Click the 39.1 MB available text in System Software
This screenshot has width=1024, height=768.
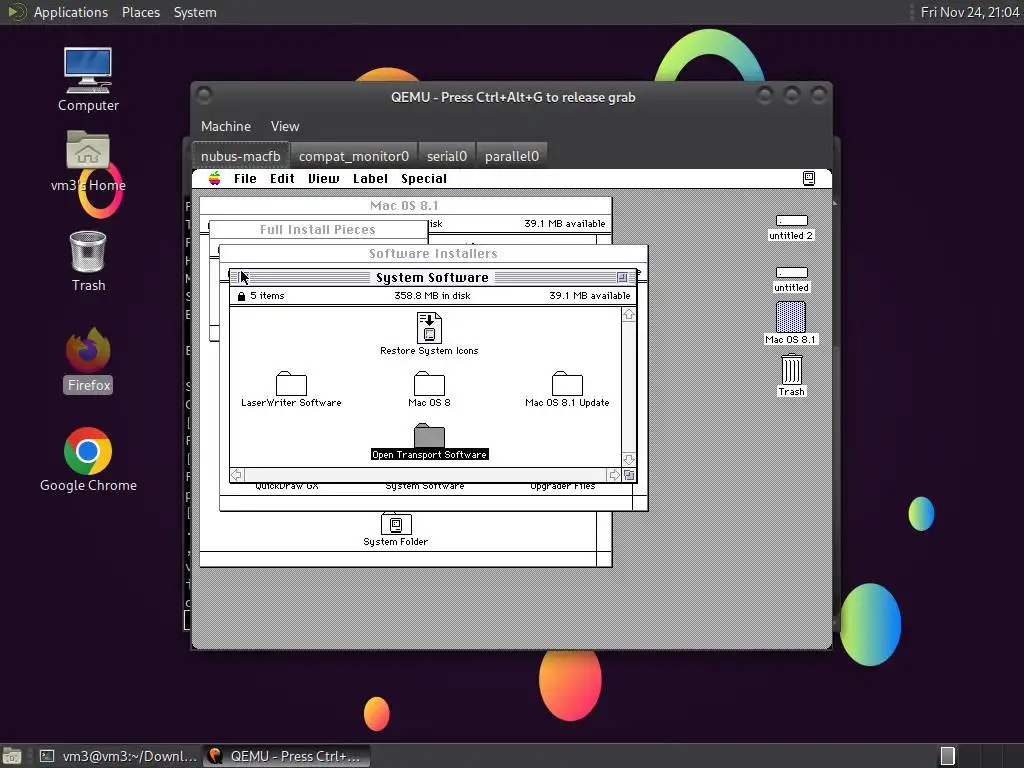590,296
